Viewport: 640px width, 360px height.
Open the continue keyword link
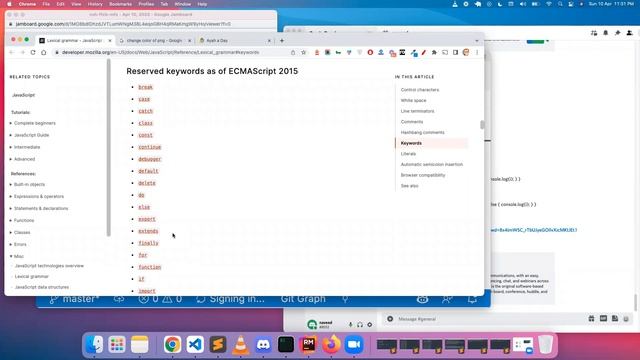150,147
